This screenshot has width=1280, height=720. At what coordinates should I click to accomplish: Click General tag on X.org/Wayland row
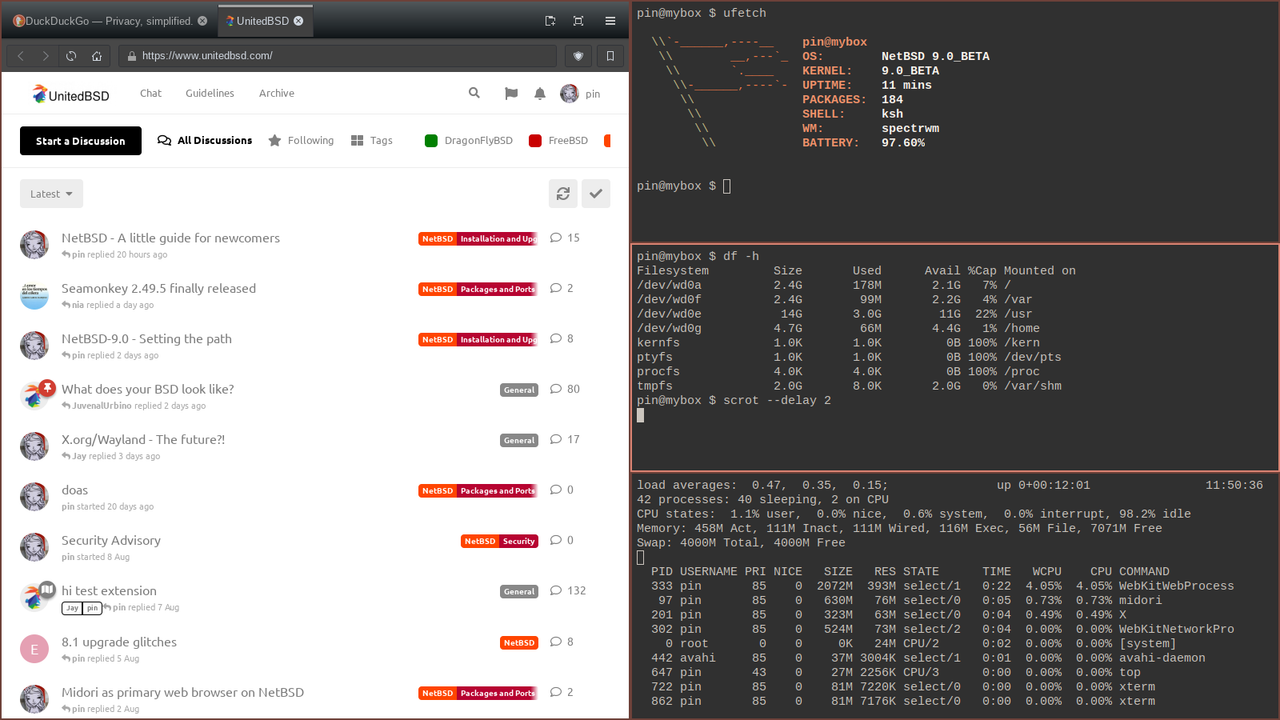pos(519,440)
